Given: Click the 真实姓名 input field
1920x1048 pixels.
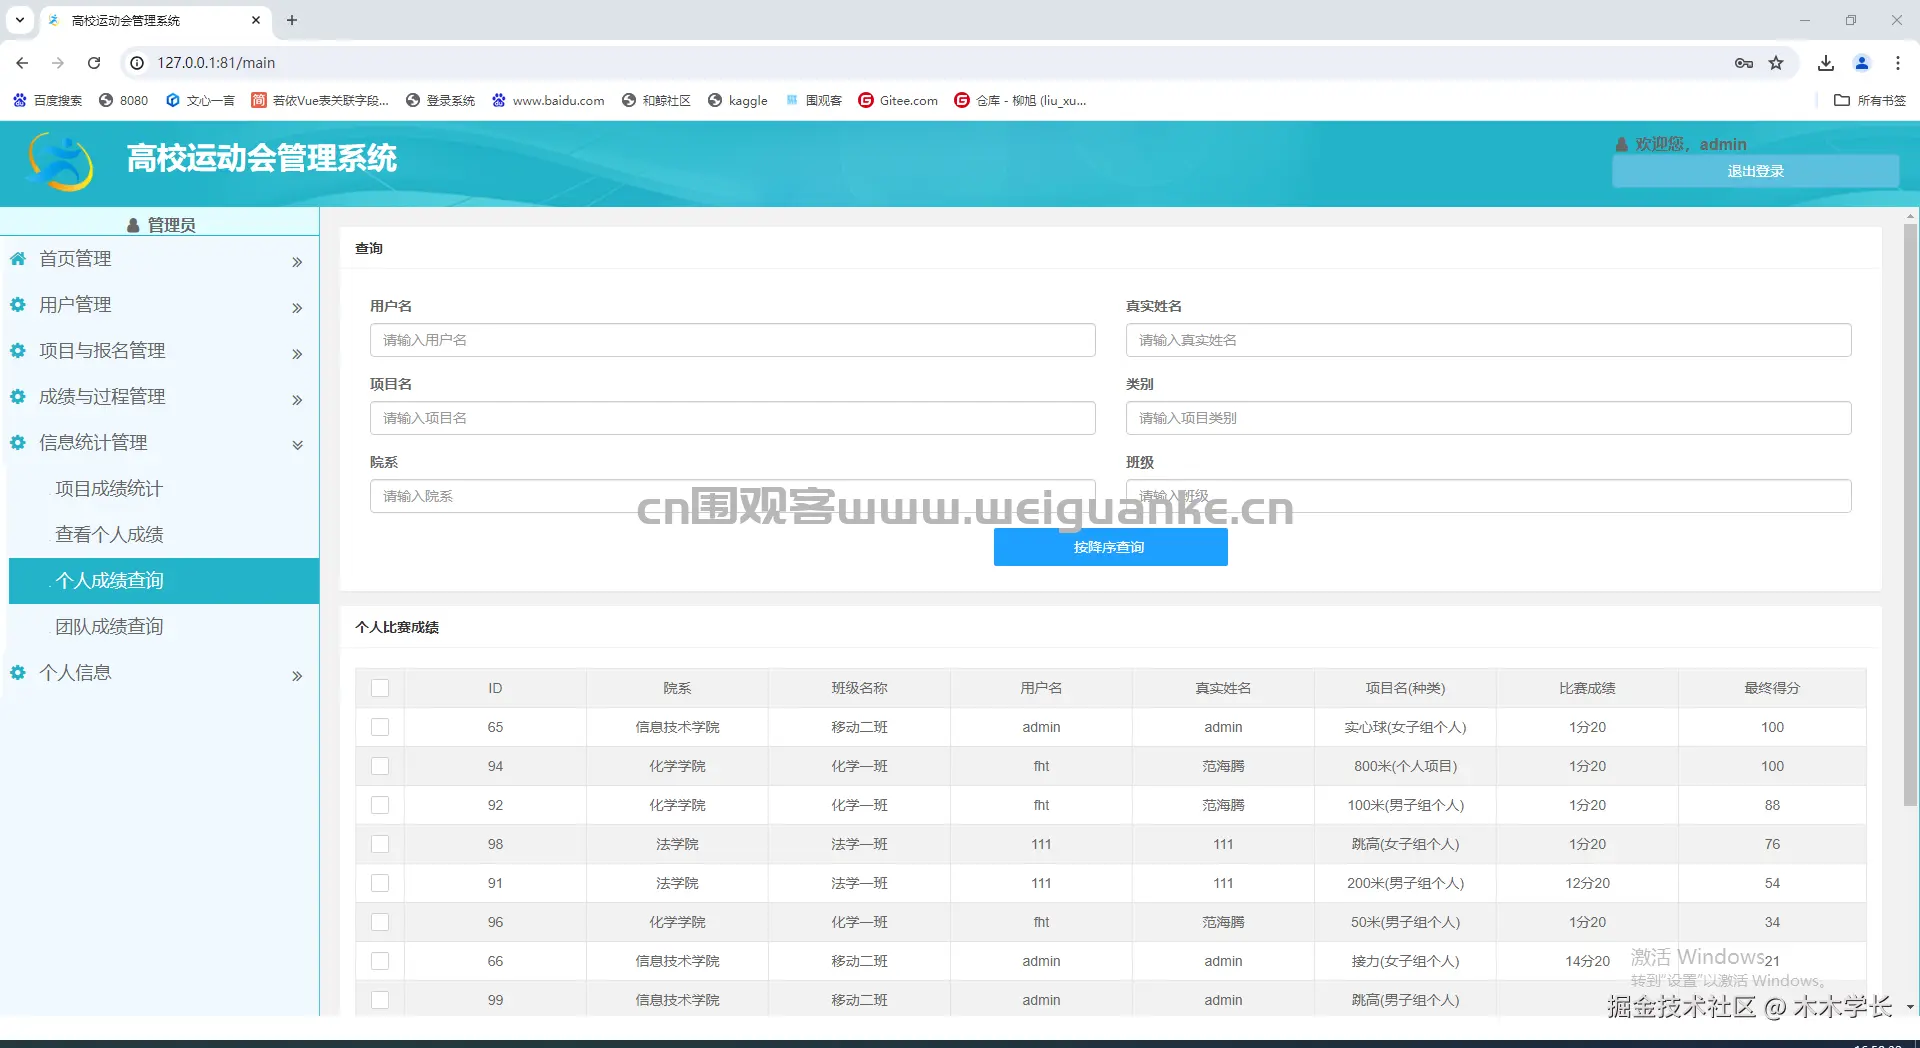Looking at the screenshot, I should (x=1488, y=340).
